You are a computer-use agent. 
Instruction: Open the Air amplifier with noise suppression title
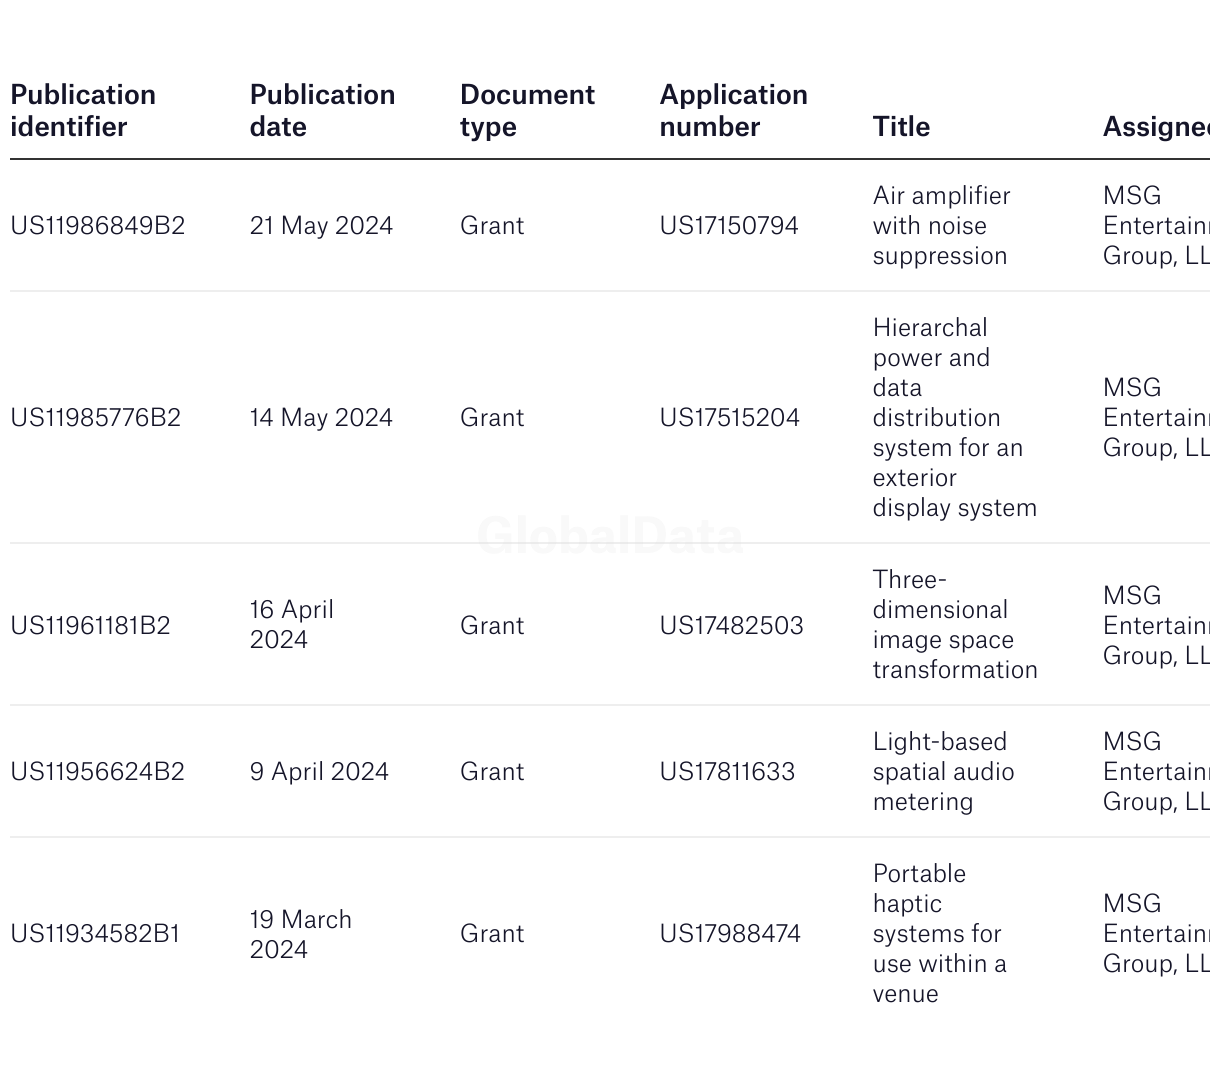(x=941, y=226)
